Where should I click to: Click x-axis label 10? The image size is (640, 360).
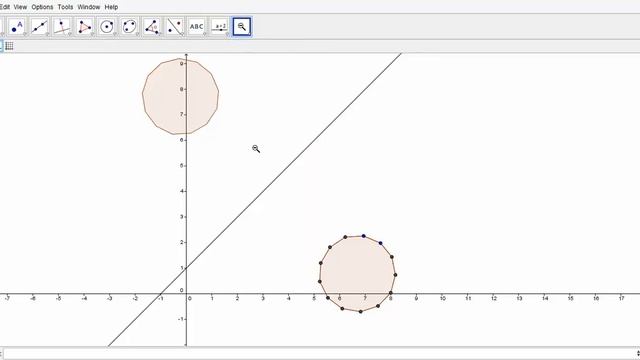click(x=442, y=299)
